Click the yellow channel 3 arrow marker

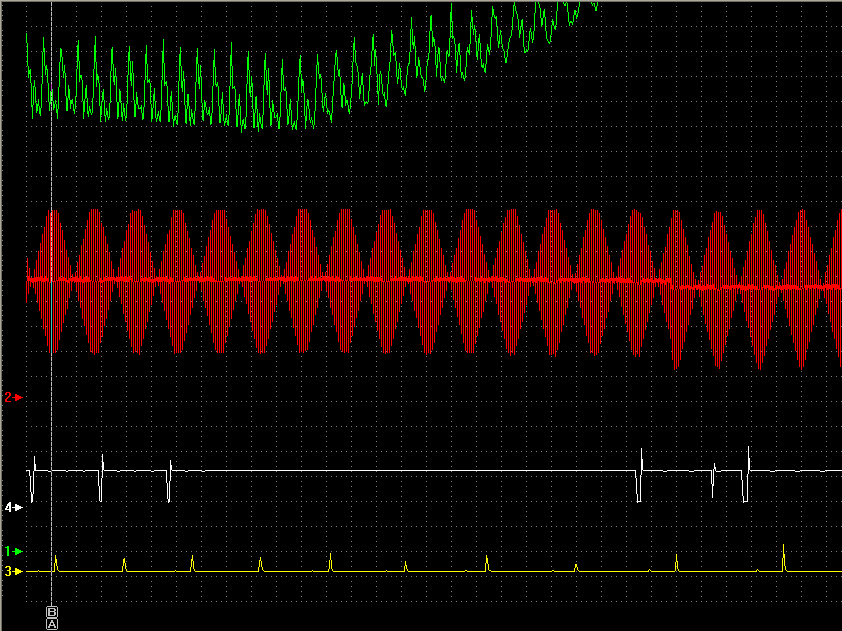point(13,571)
